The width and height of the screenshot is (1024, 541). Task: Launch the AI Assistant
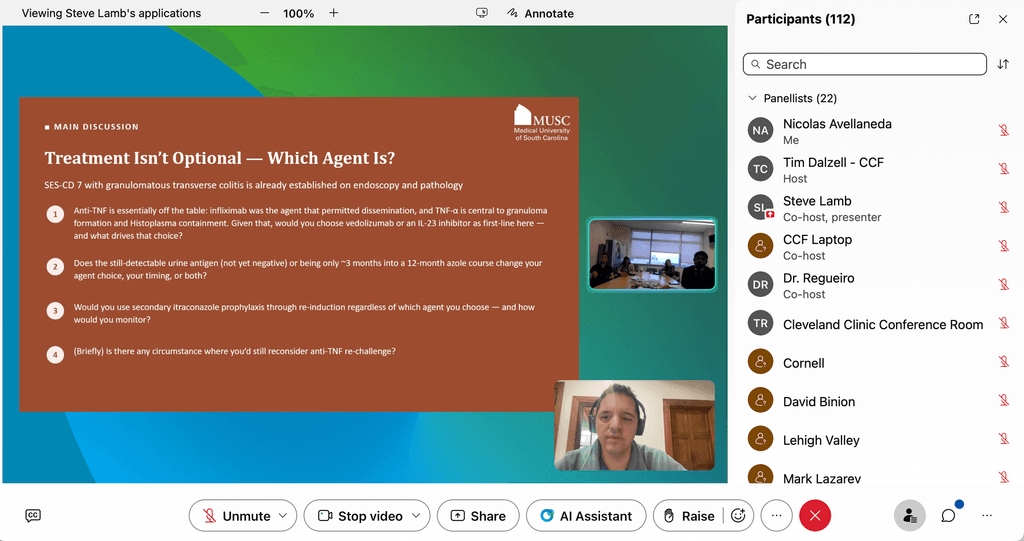pos(586,516)
